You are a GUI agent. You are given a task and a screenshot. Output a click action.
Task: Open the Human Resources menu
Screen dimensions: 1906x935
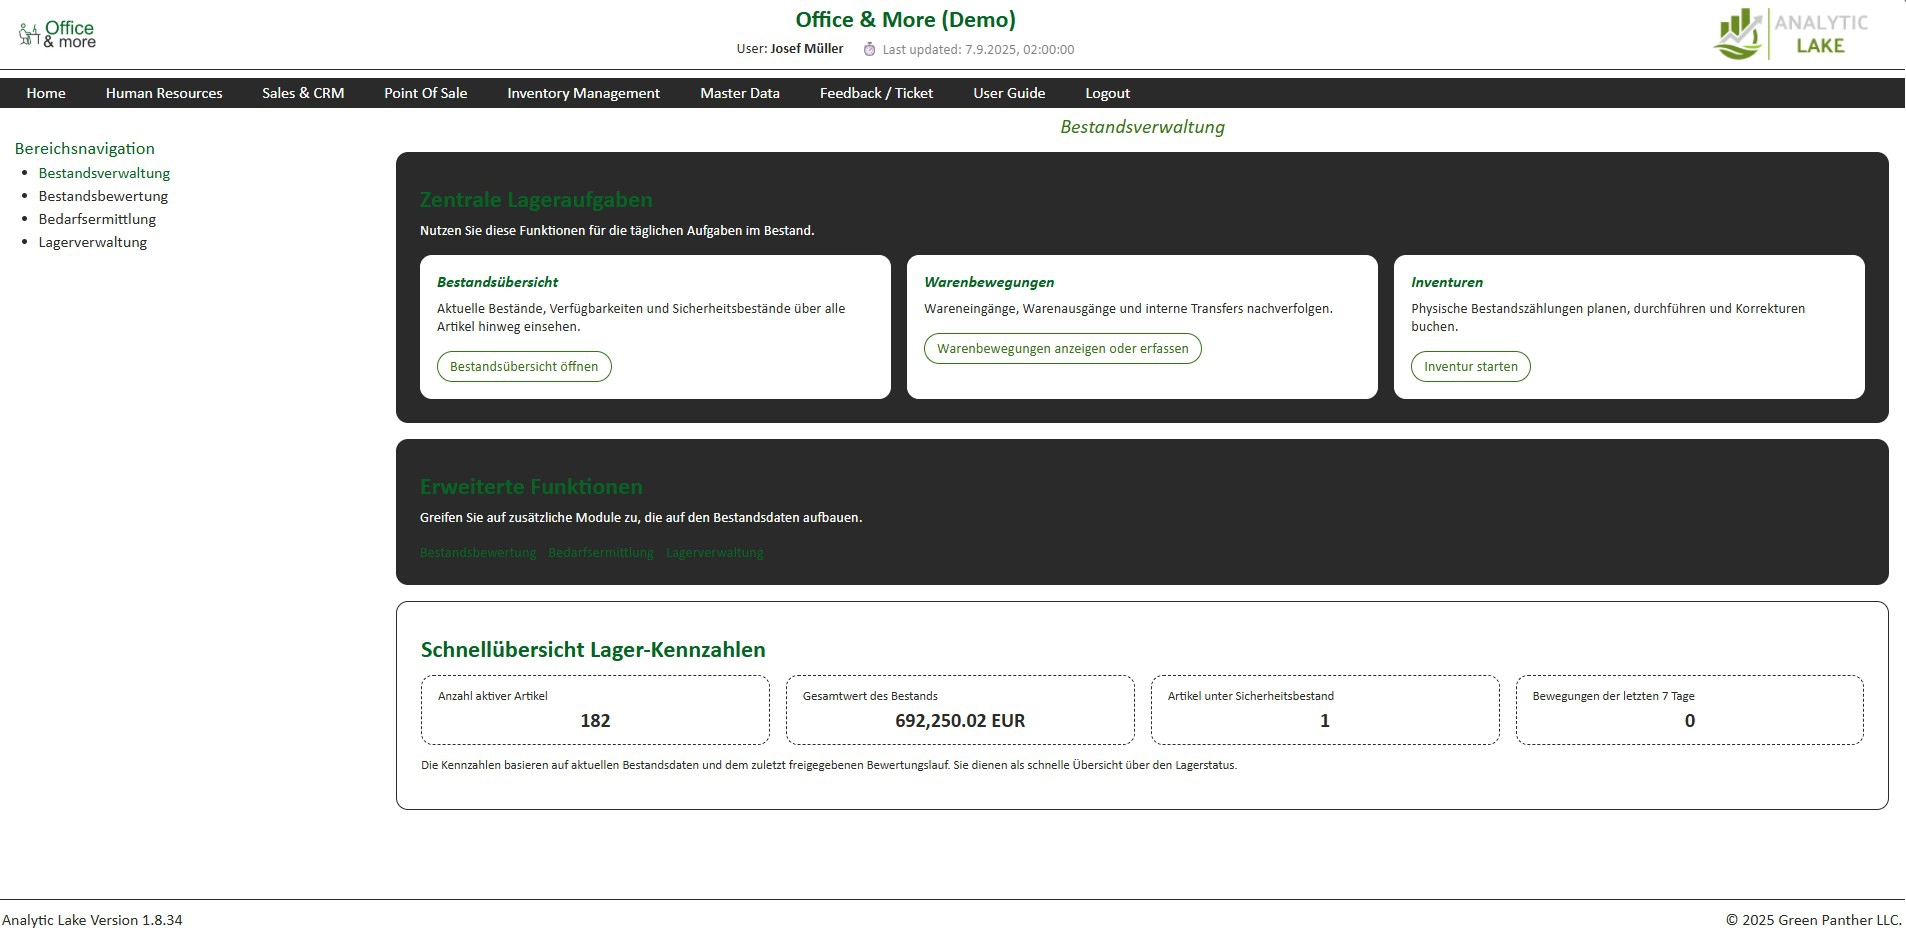pos(164,93)
